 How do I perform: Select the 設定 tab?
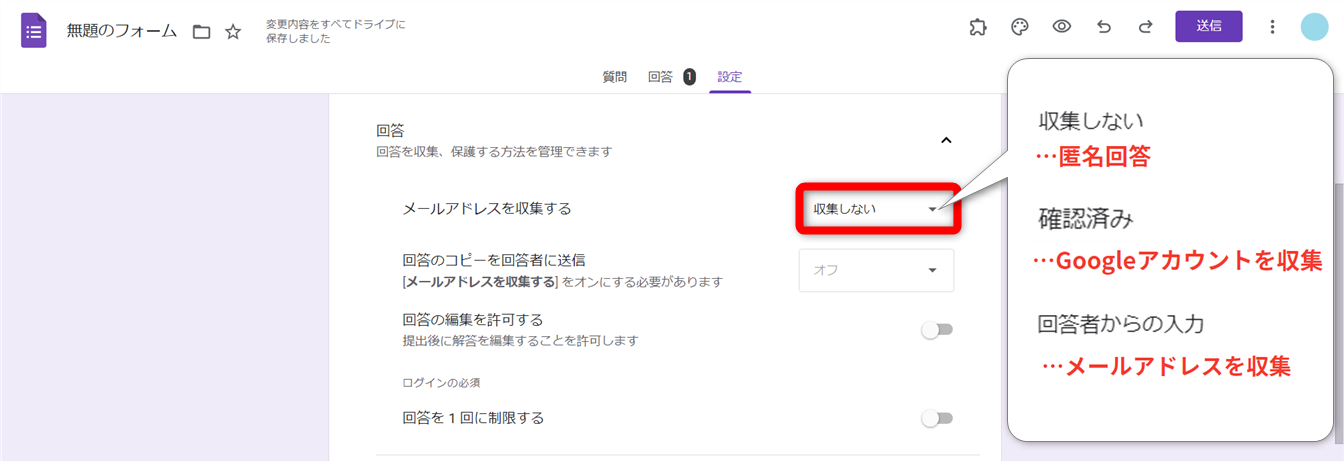(x=730, y=77)
